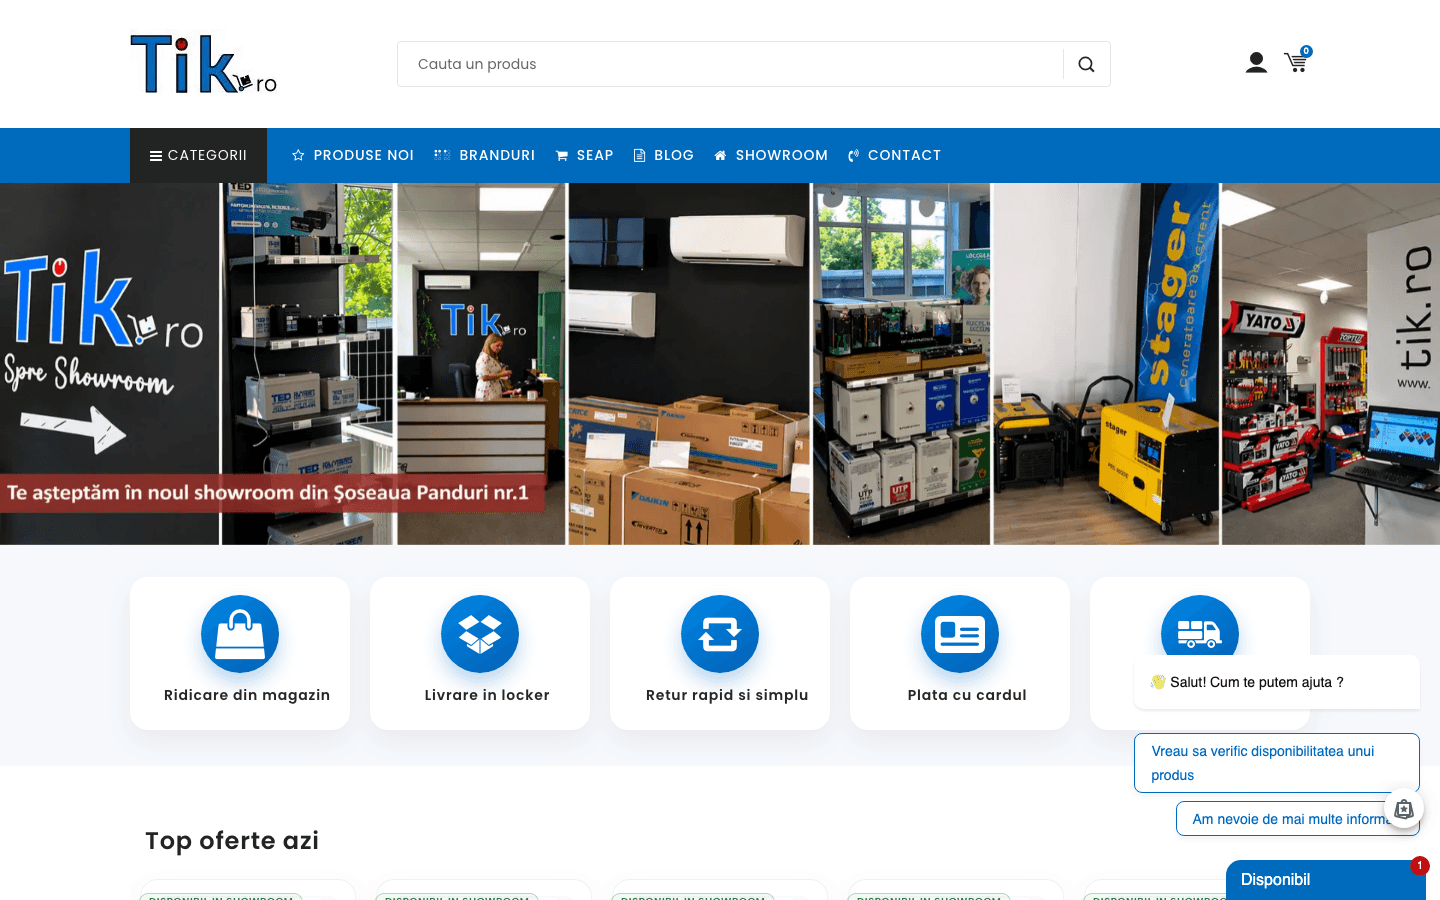Open the shopping cart icon
Screen dimensions: 1440x900
point(1297,61)
